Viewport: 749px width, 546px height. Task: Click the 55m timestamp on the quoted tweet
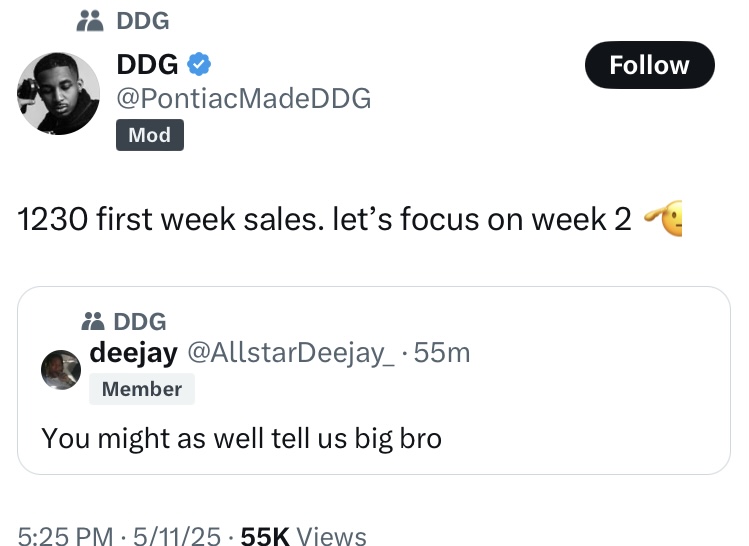click(x=443, y=352)
